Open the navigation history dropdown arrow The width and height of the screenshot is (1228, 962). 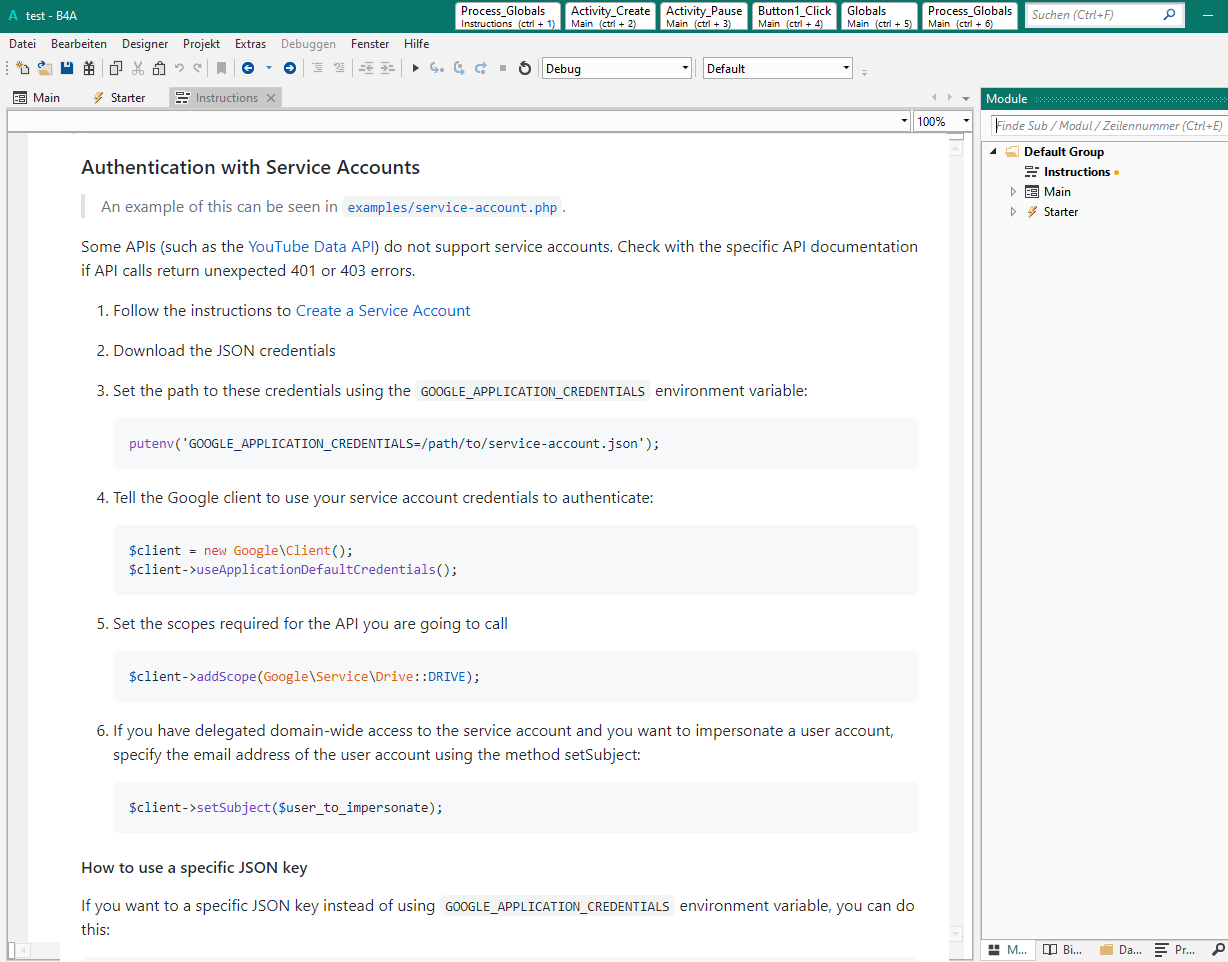[x=268, y=68]
